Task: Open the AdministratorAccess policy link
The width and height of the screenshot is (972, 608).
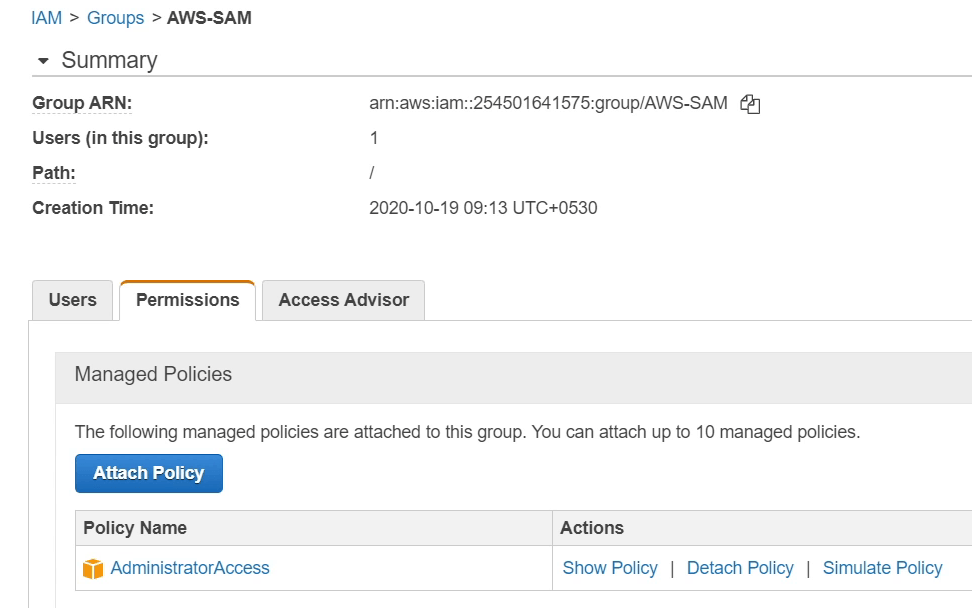Action: (x=190, y=568)
